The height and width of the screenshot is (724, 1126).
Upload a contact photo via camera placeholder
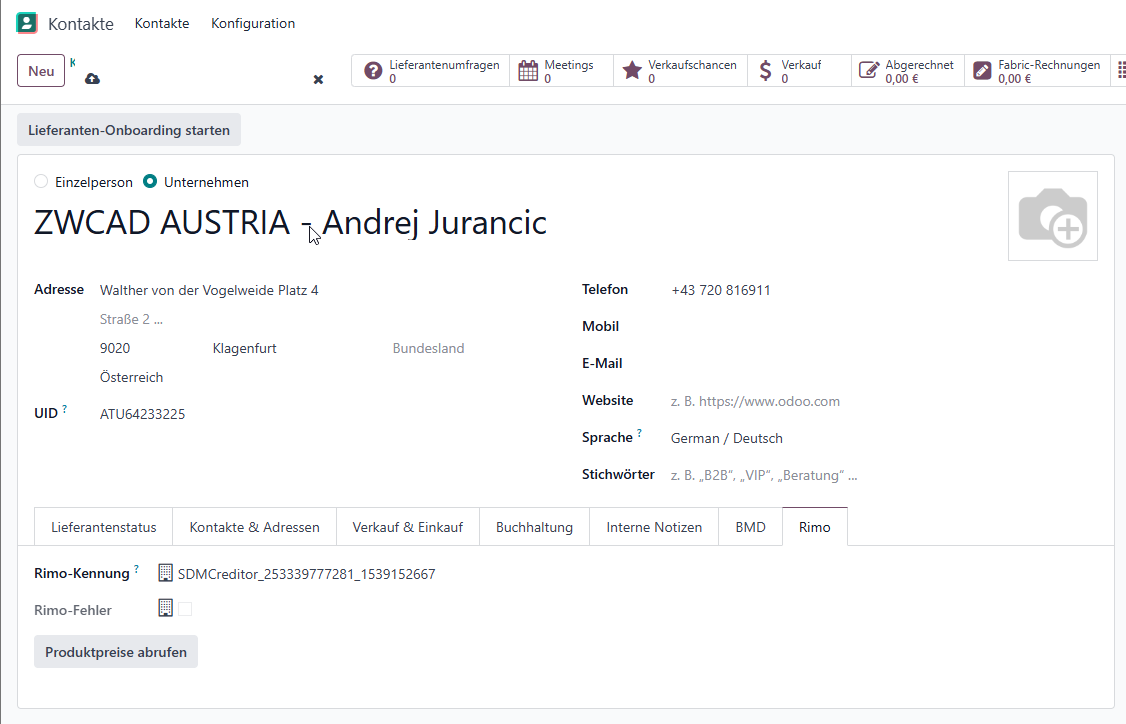point(1053,216)
